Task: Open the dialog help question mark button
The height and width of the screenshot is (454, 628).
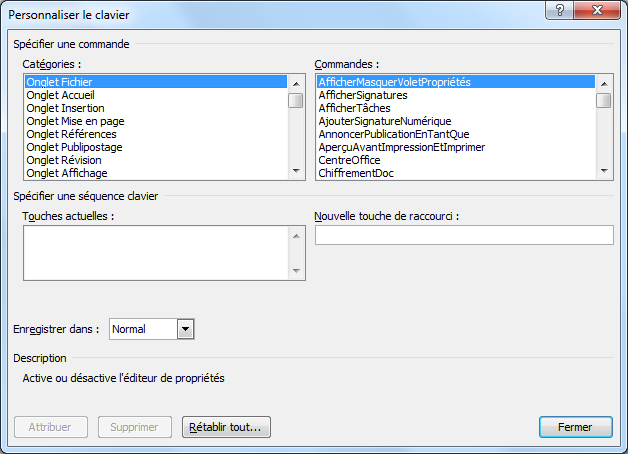Action: tap(560, 10)
